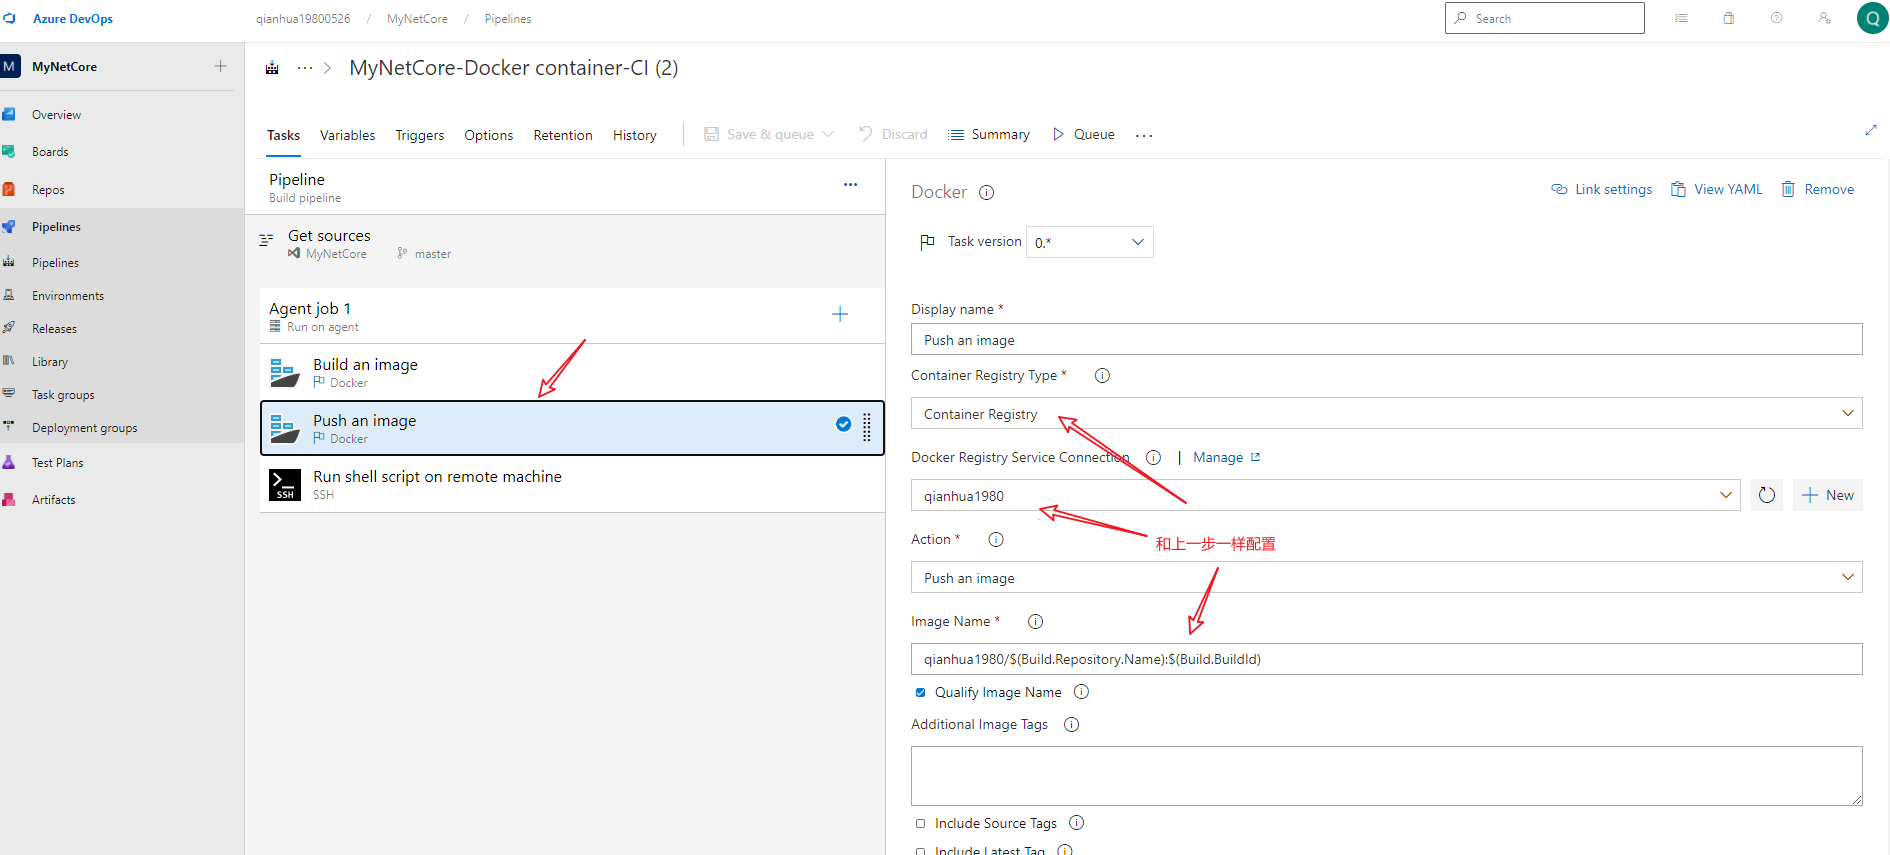Screen dimensions: 1890x855
Task: Expand the Action dropdown
Action: 1385,578
